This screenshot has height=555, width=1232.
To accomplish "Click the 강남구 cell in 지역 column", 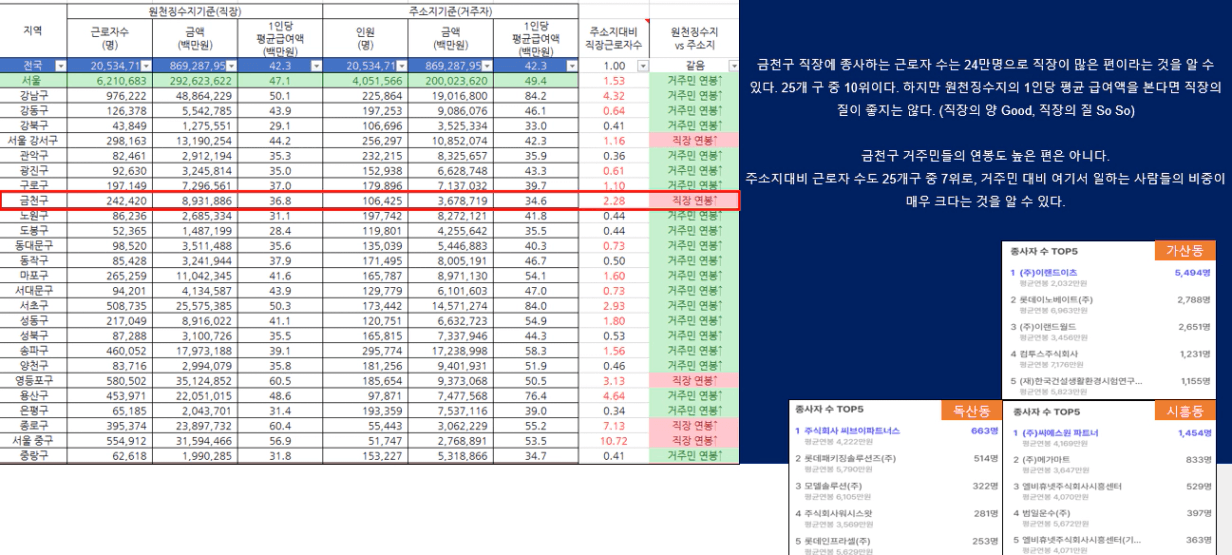I will tap(33, 94).
